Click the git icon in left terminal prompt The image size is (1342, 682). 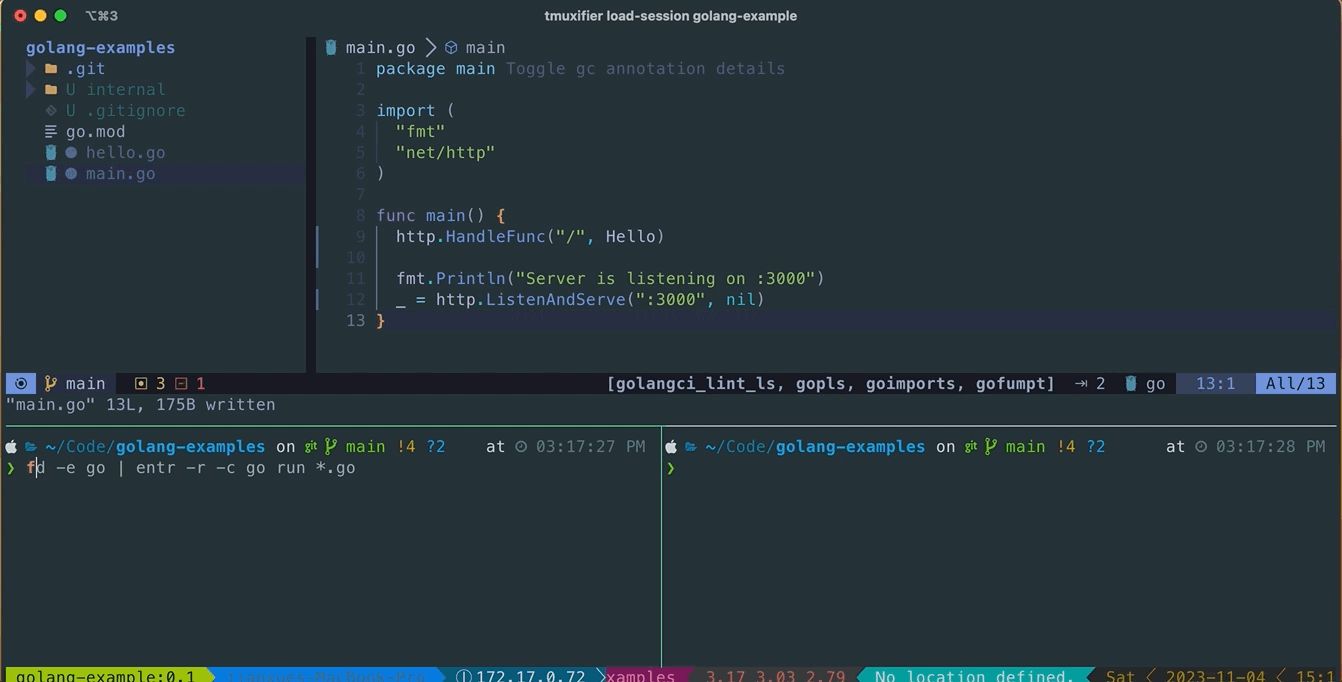click(x=311, y=447)
